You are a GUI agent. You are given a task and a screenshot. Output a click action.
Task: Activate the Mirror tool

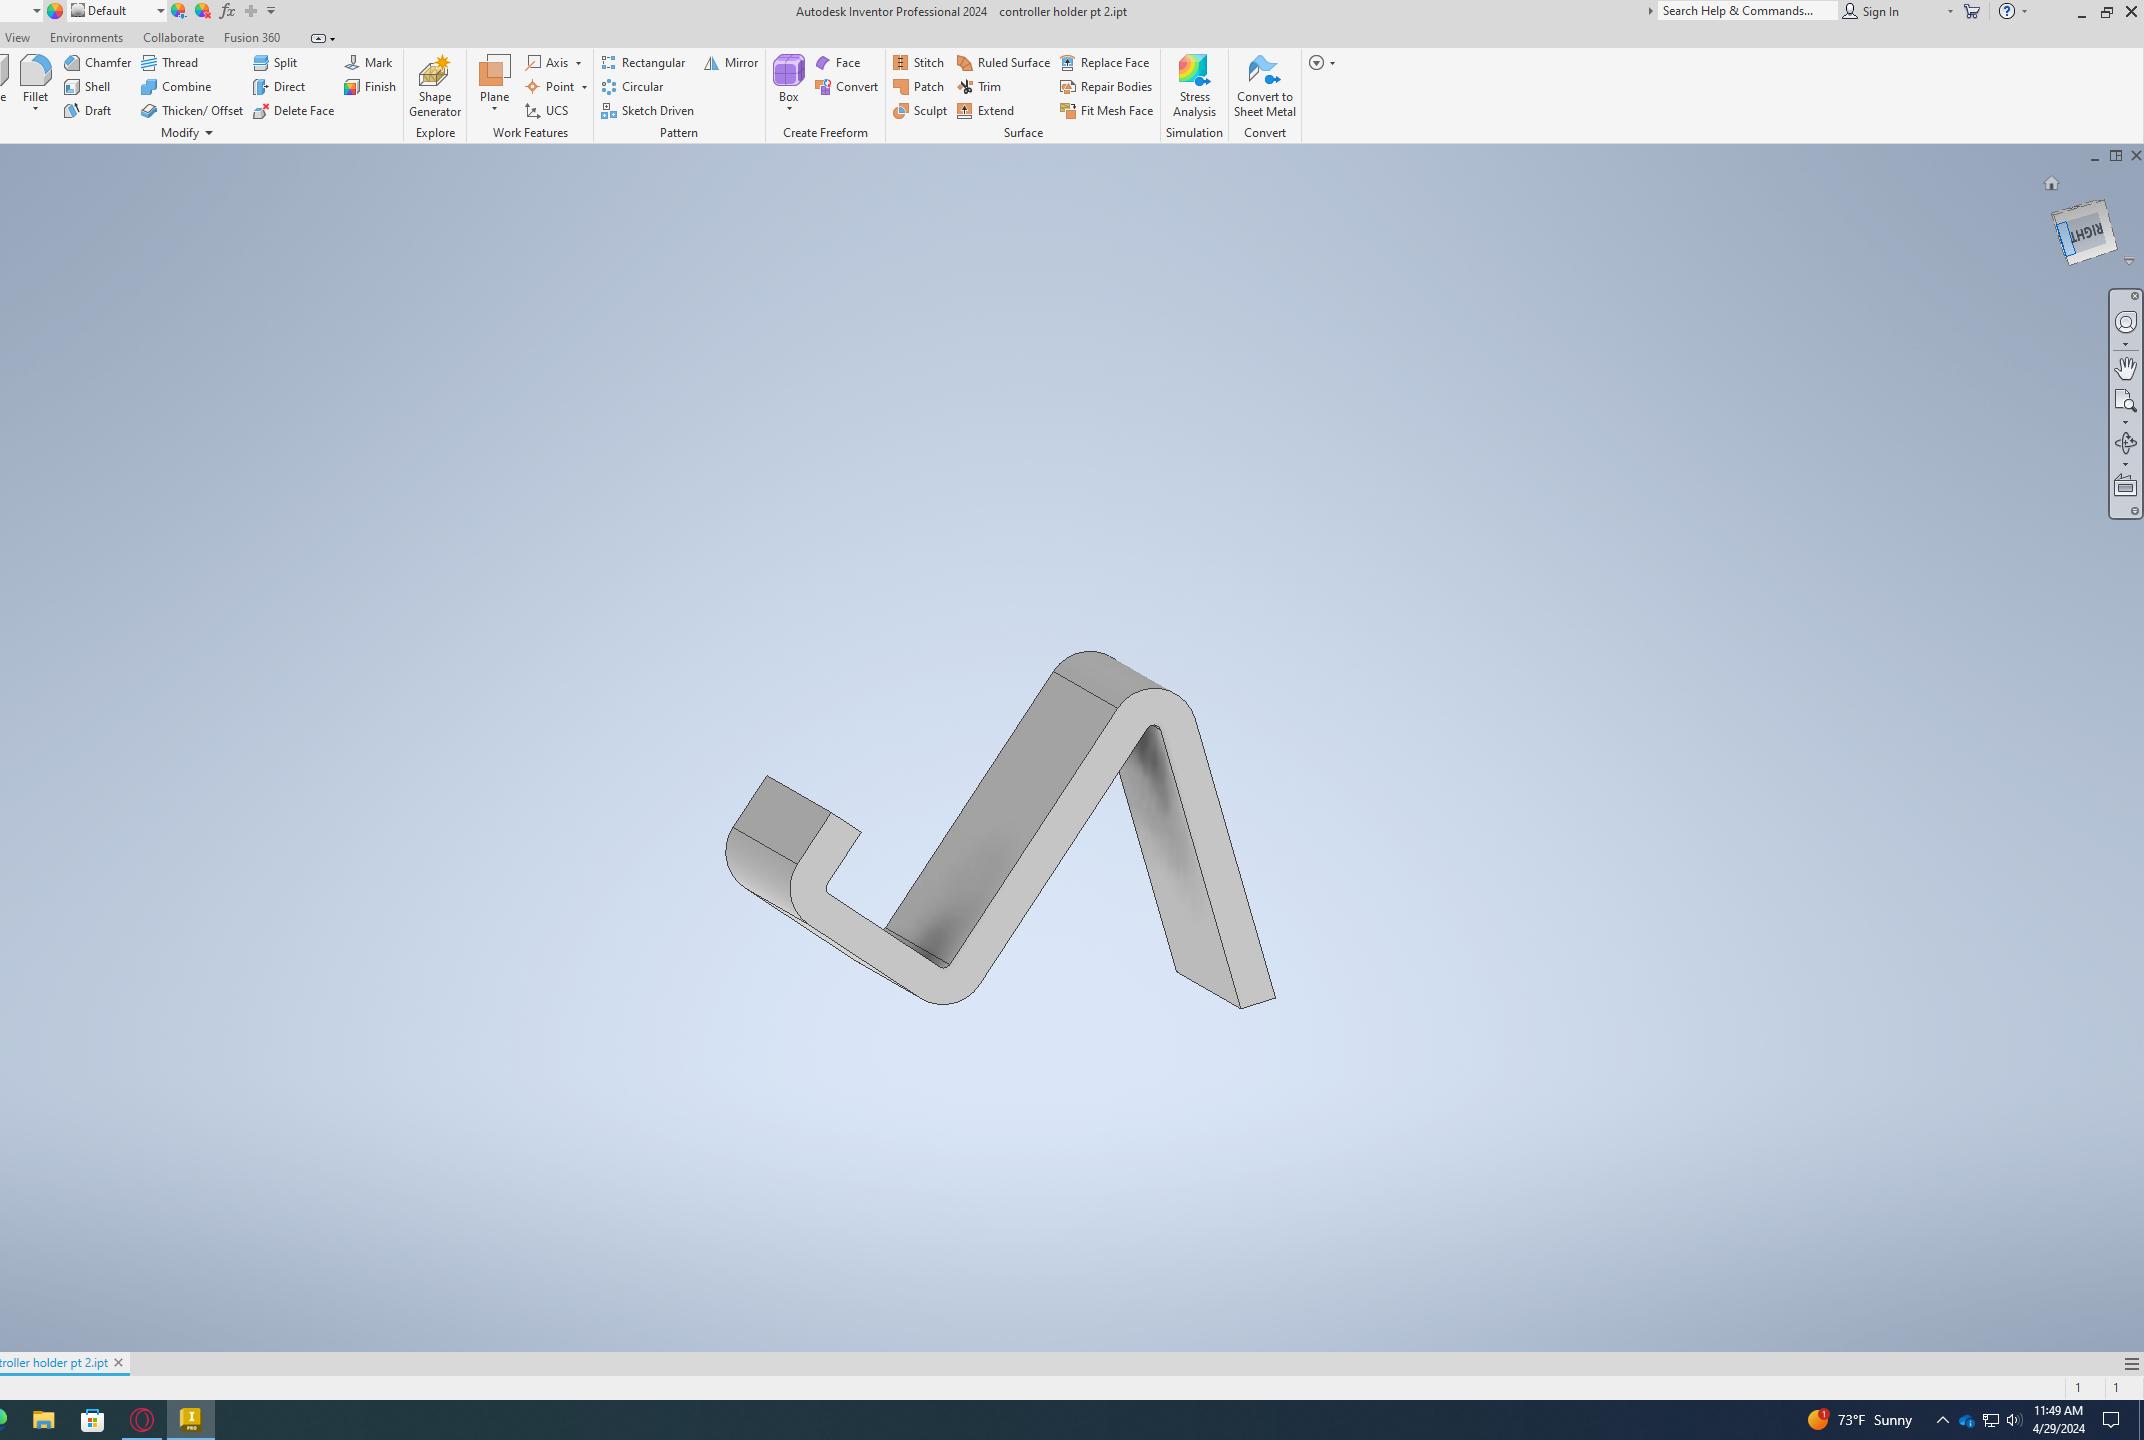[731, 62]
